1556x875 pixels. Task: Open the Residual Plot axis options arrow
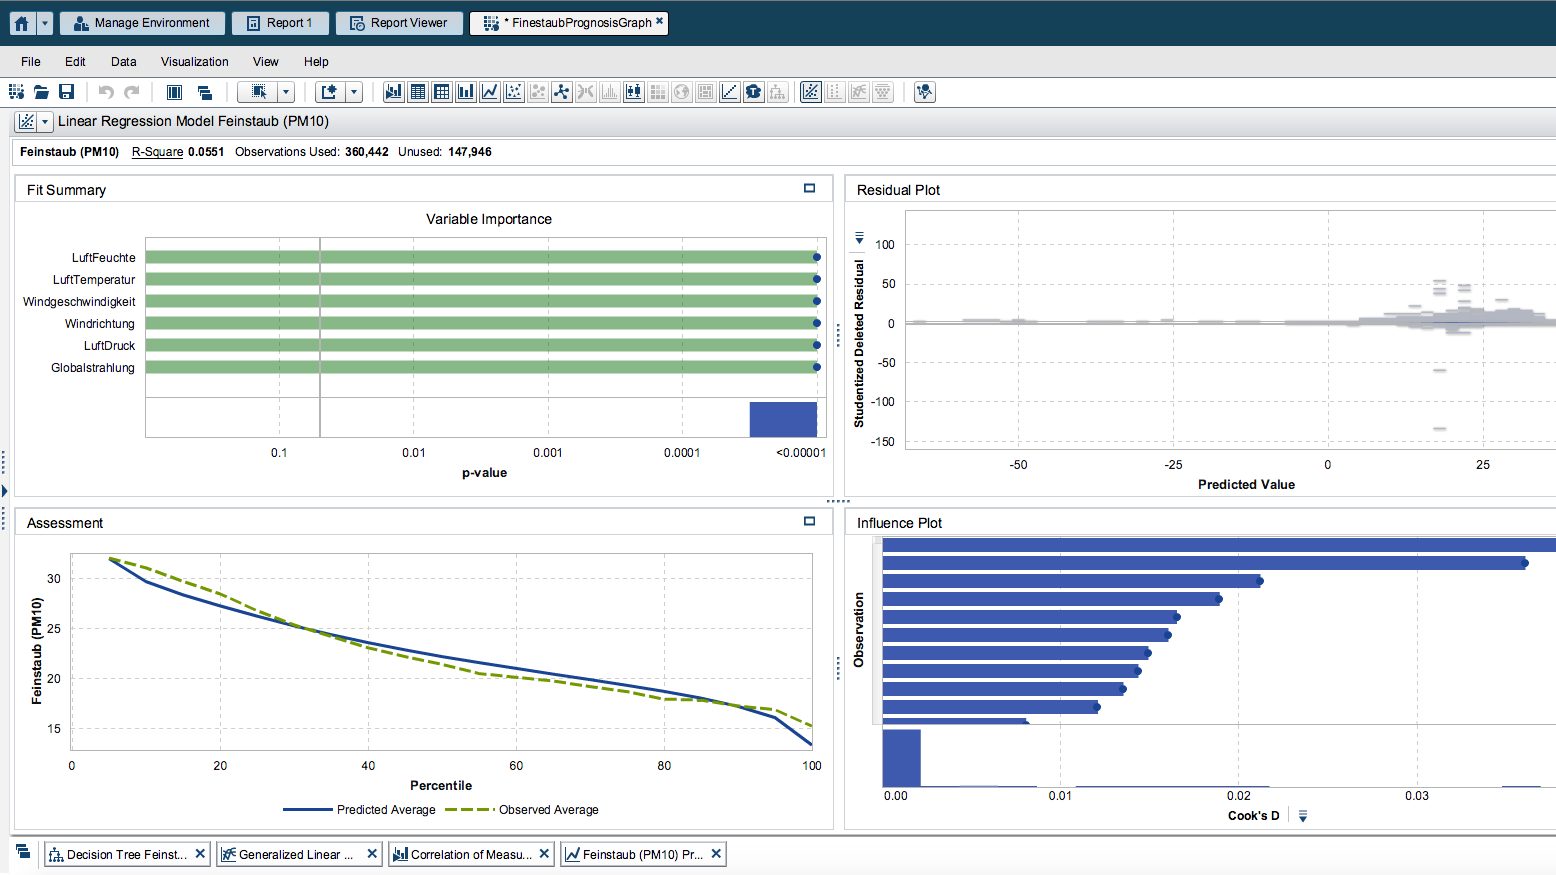[859, 238]
